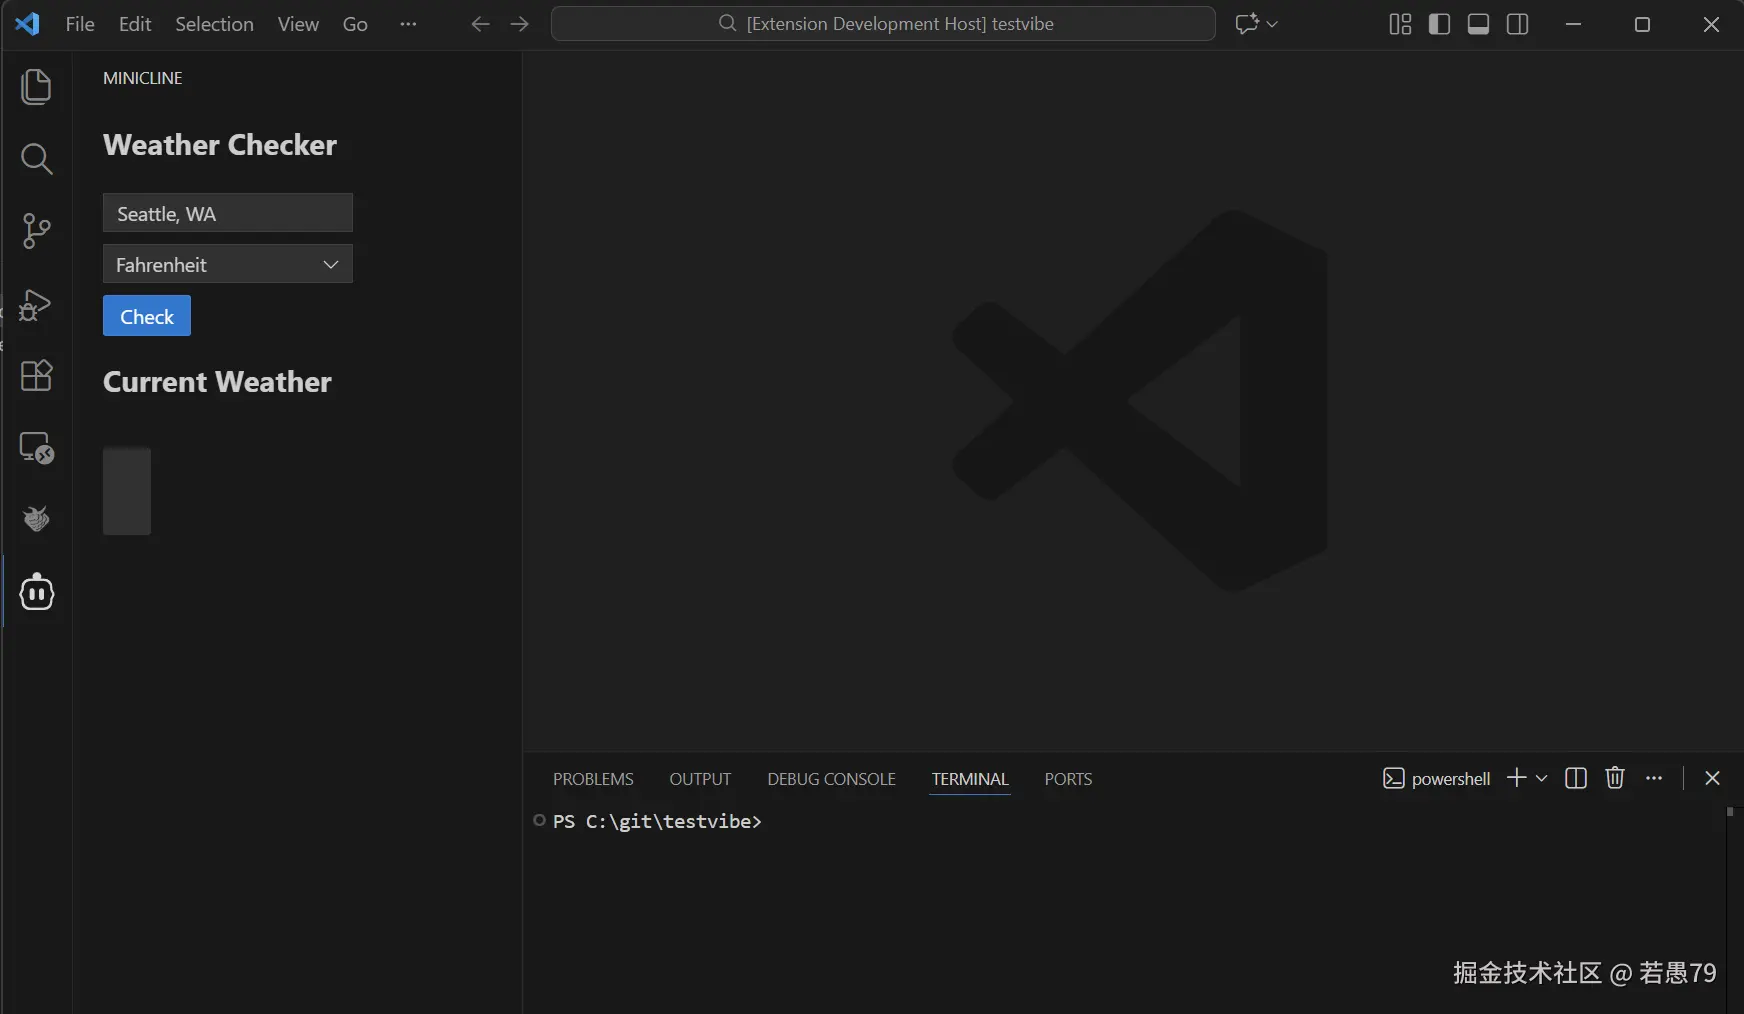Image resolution: width=1744 pixels, height=1014 pixels.
Task: Select the Terminal tab
Action: [x=970, y=779]
